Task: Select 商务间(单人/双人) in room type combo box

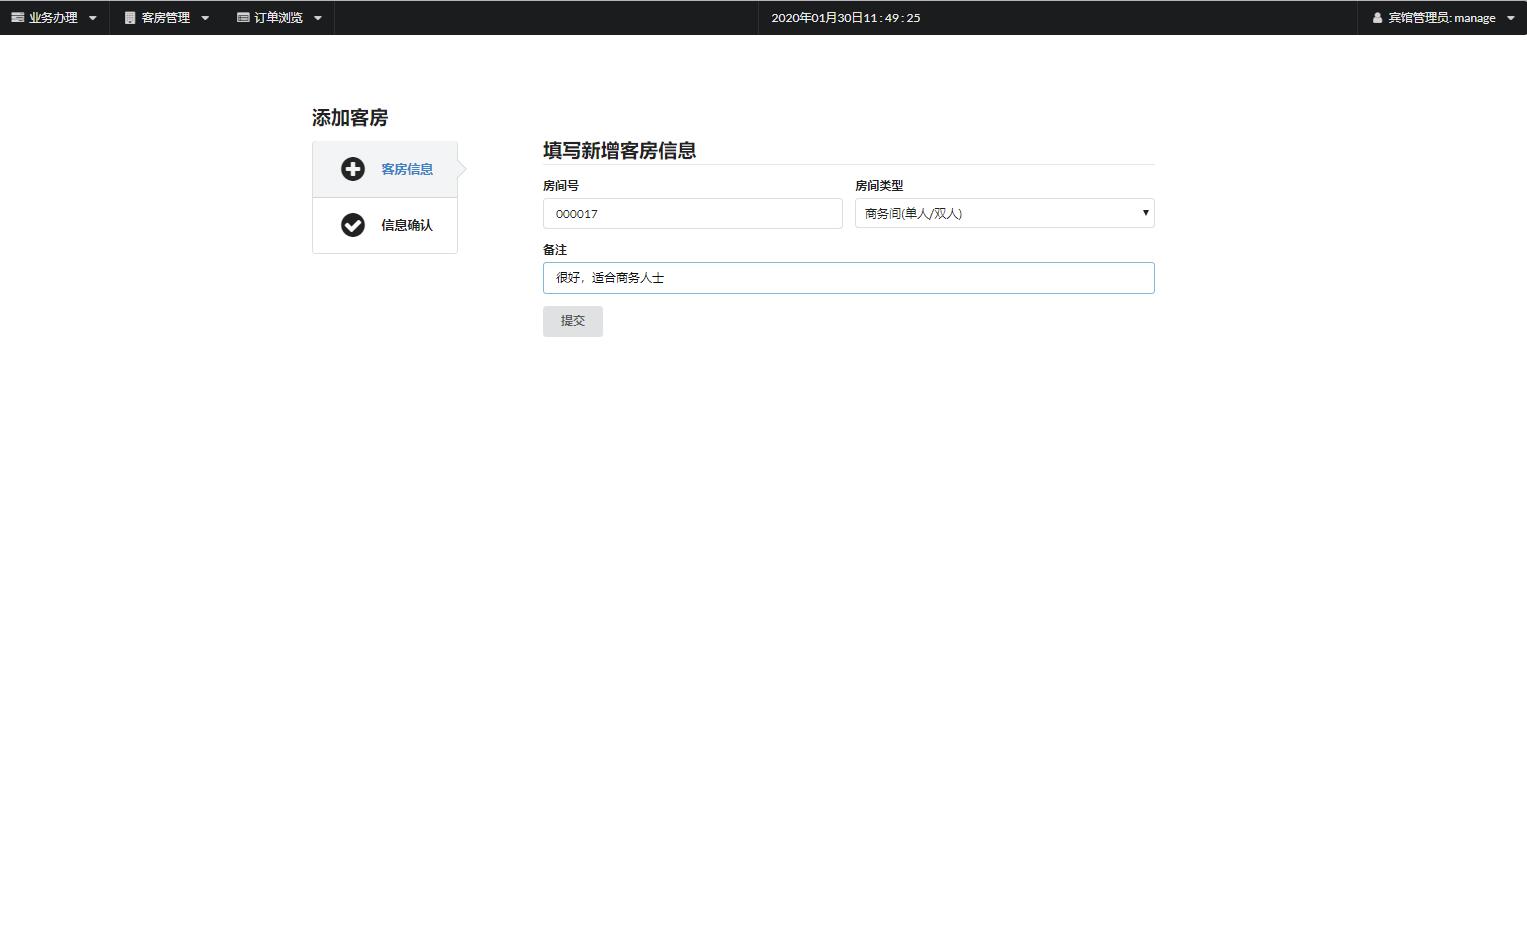Action: coord(1003,213)
